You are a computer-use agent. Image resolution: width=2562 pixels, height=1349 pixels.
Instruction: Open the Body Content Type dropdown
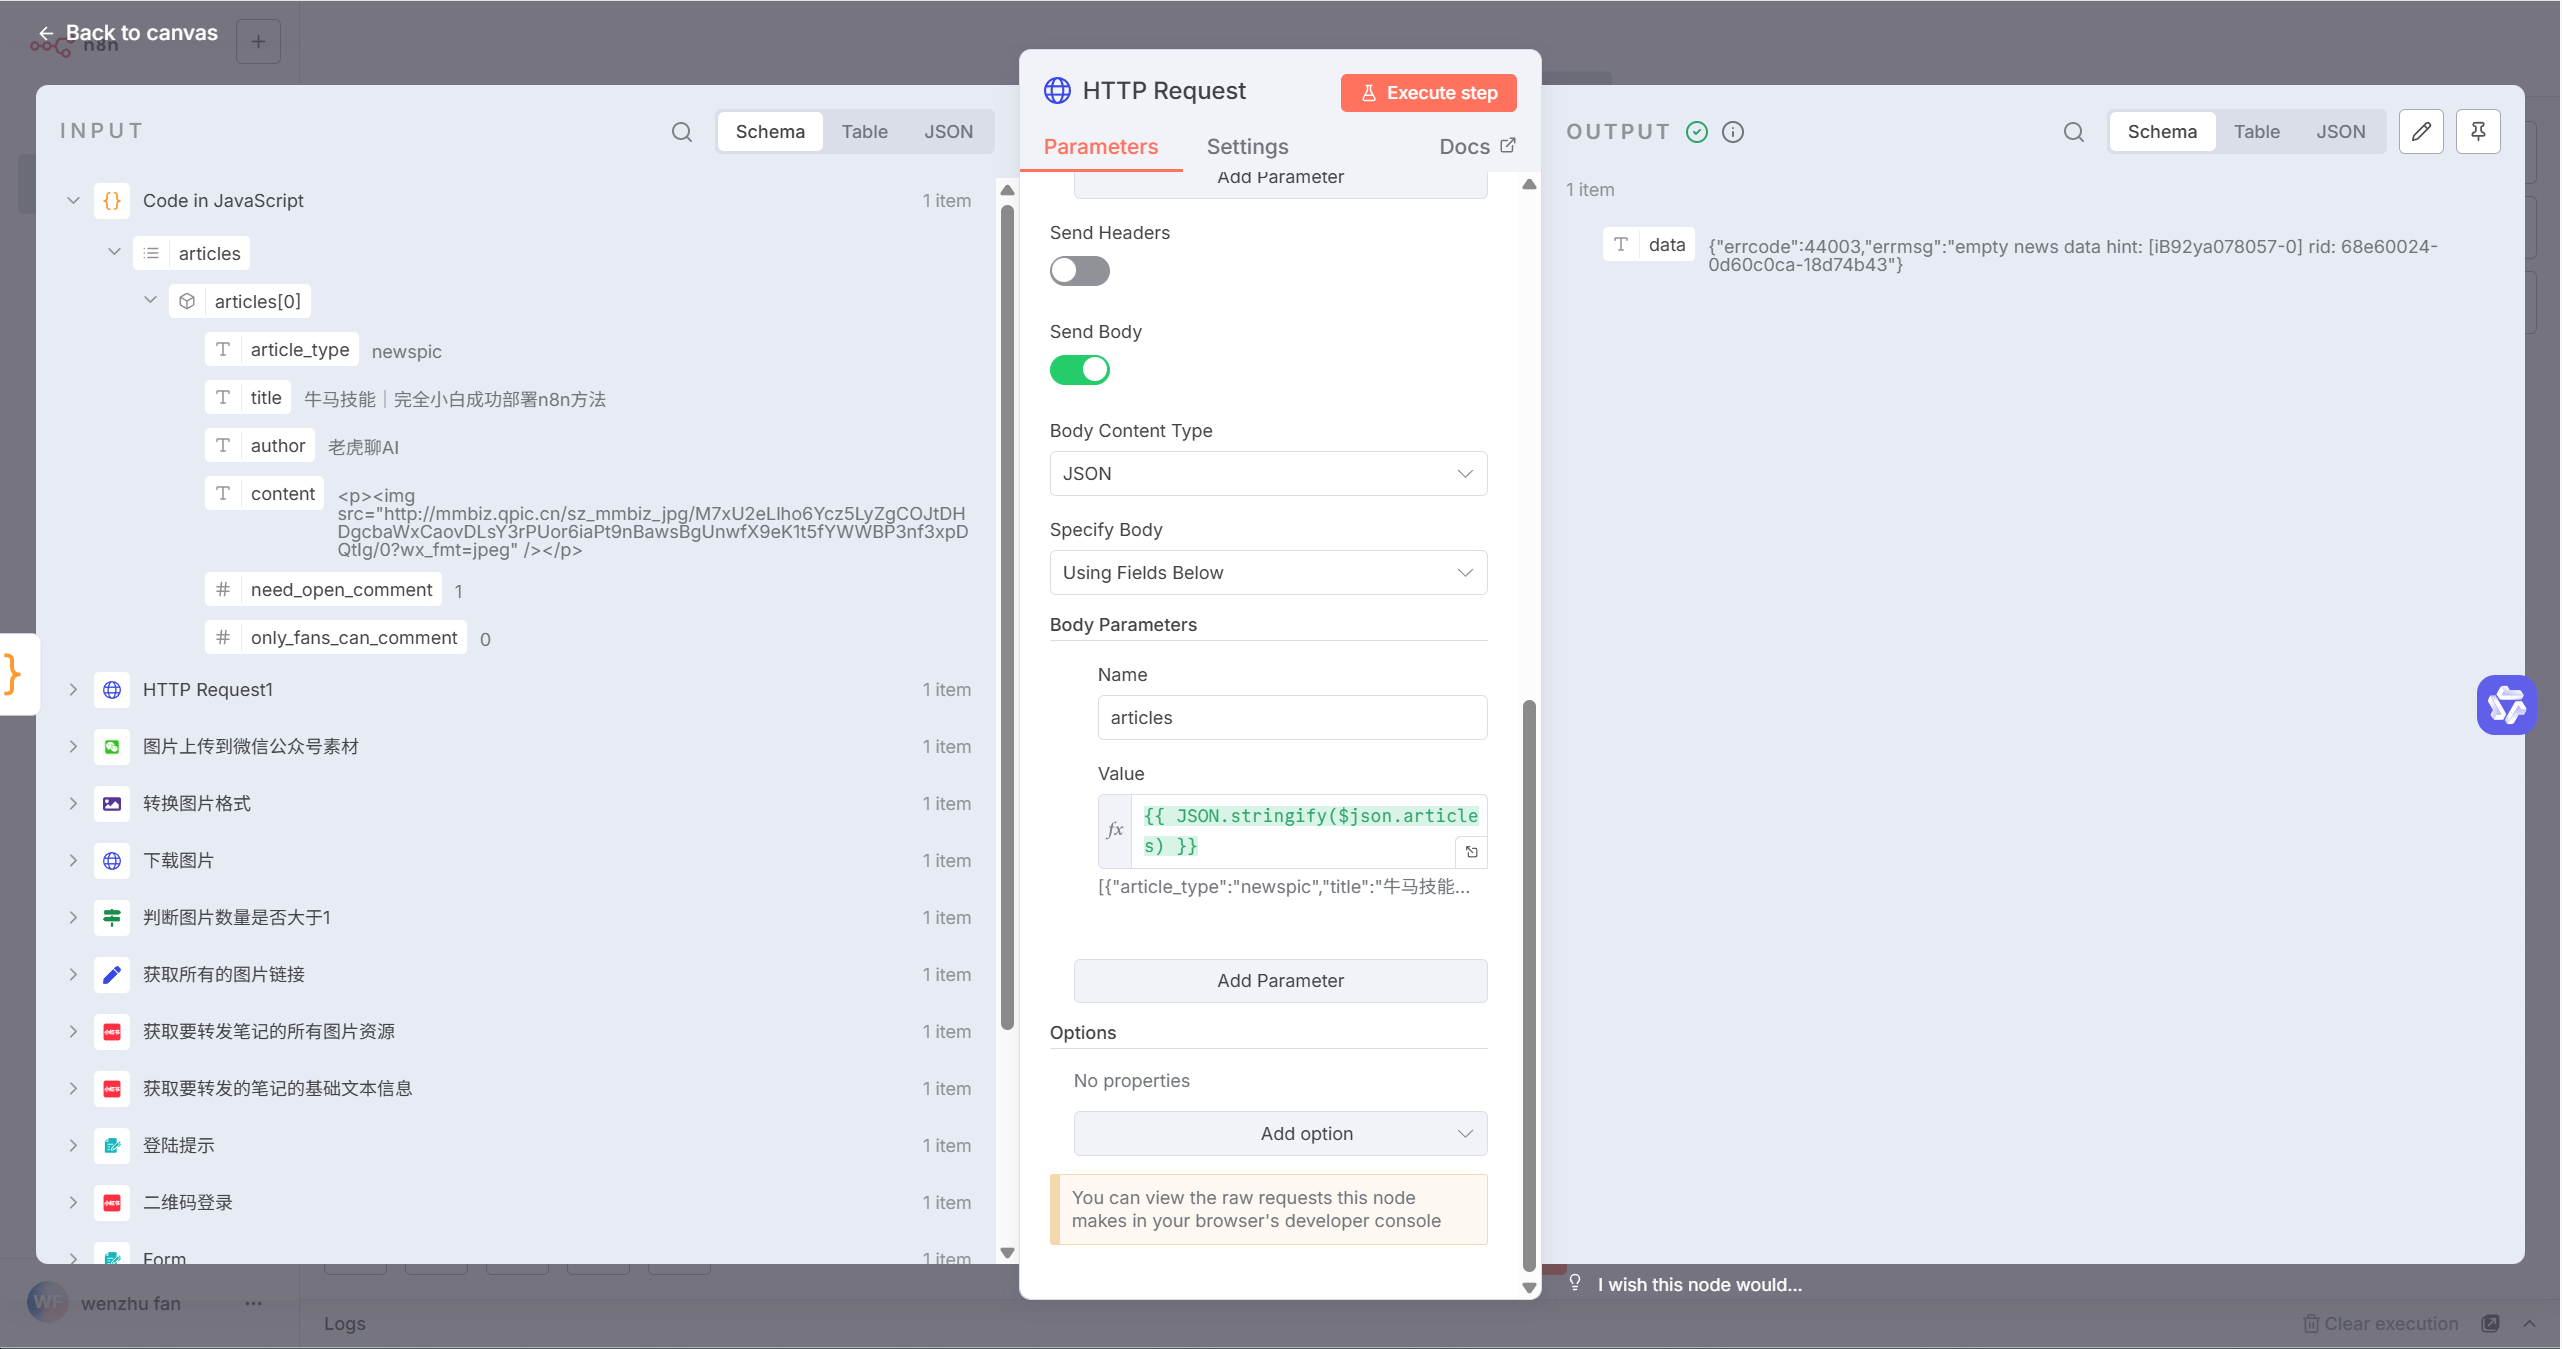click(1268, 474)
